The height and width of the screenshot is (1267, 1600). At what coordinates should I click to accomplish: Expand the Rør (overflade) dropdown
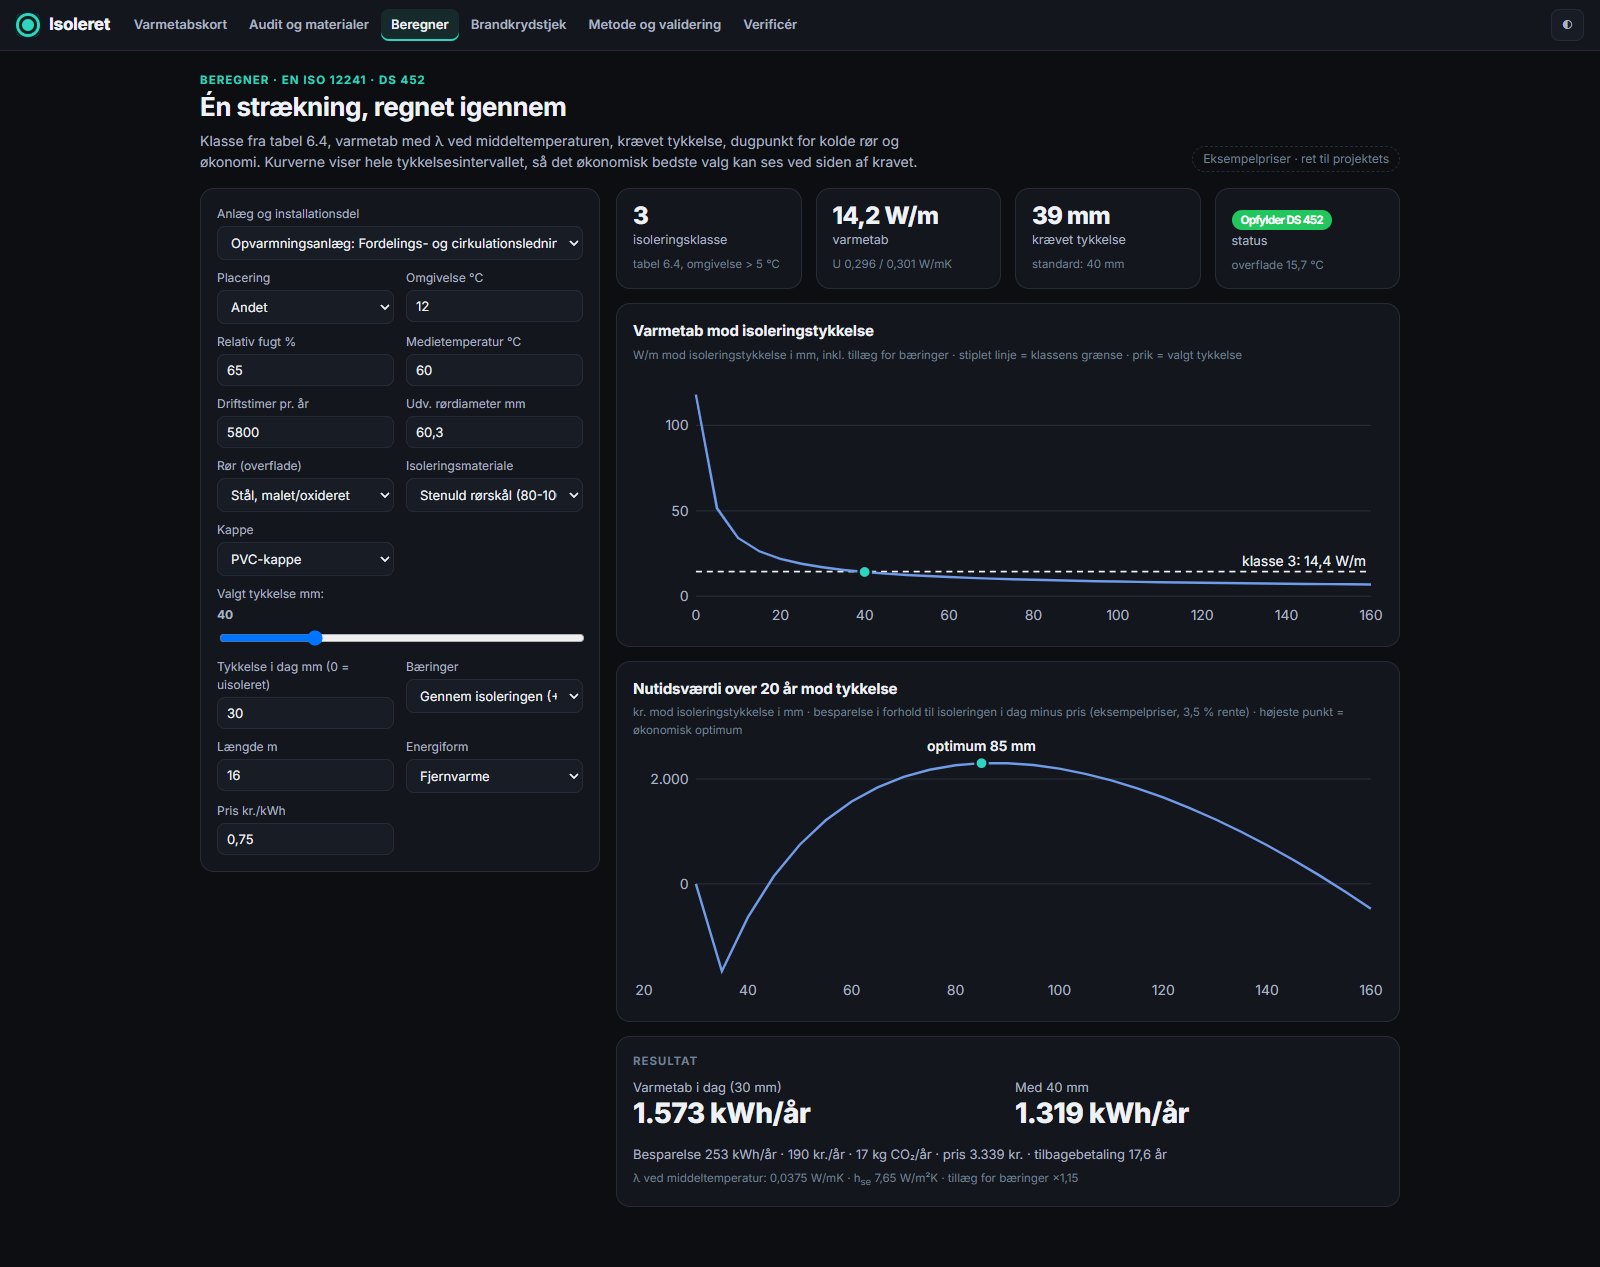pyautogui.click(x=305, y=495)
